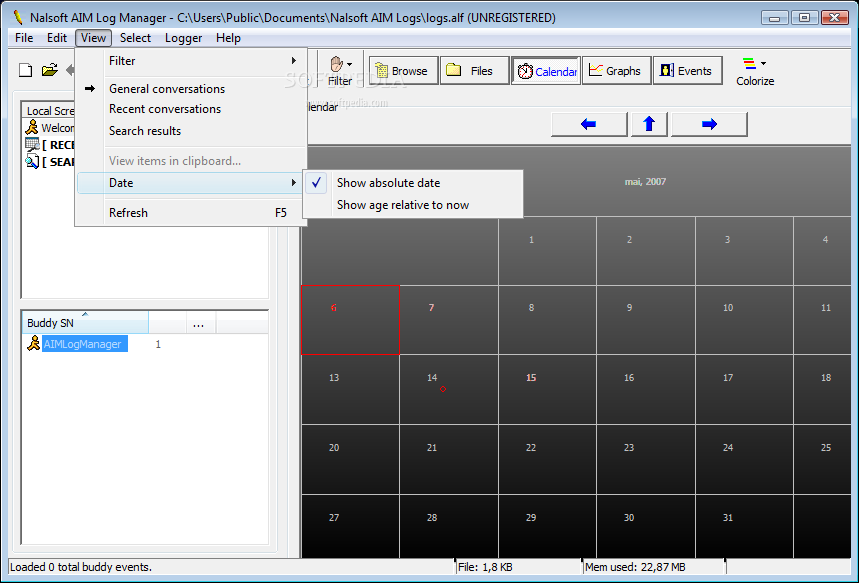Screen dimensions: 859x583
Task: Click the Filter hand icon
Action: pyautogui.click(x=336, y=64)
